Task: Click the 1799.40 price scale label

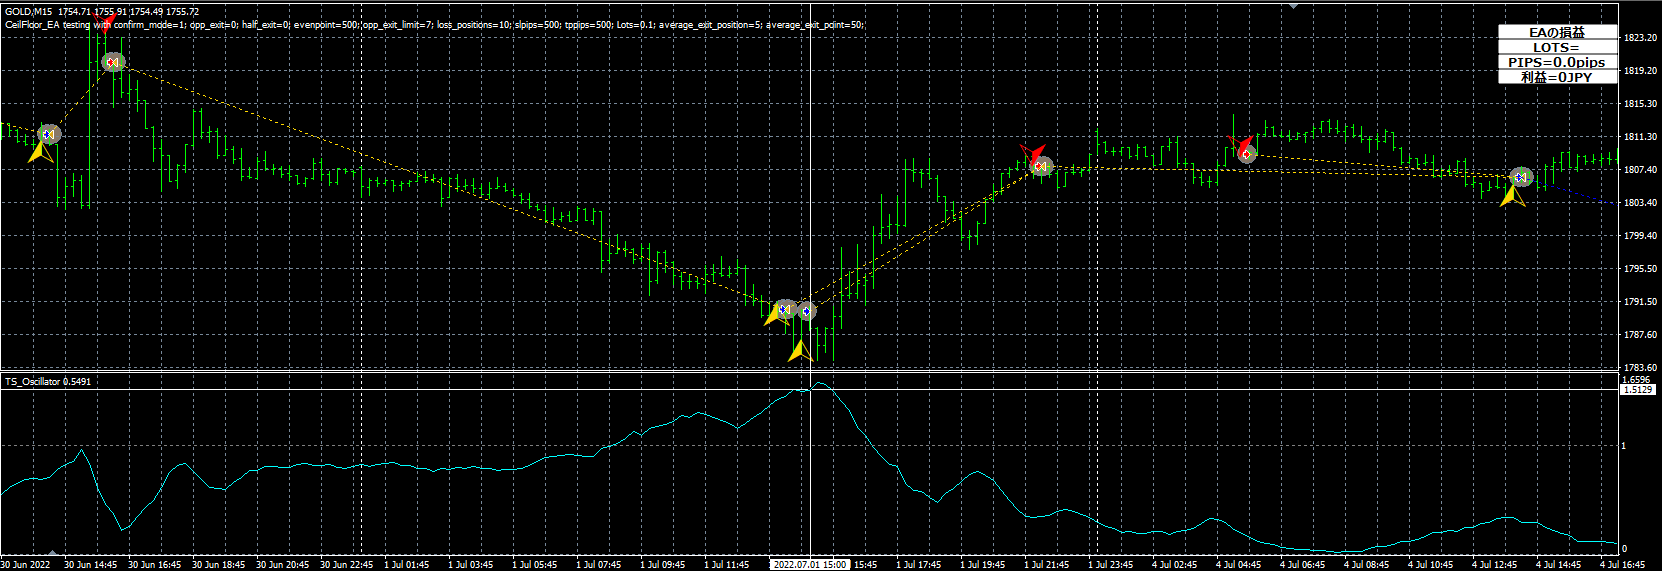Action: coord(1640,236)
